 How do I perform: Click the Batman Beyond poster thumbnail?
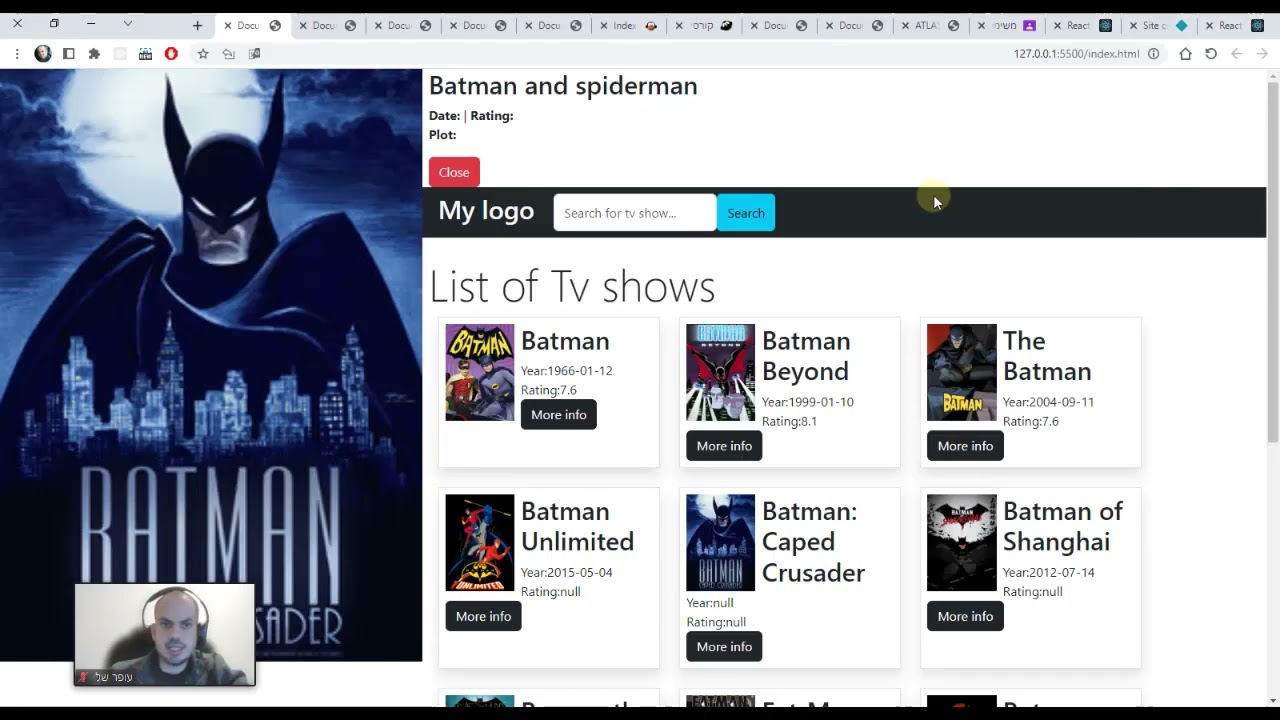tap(720, 372)
